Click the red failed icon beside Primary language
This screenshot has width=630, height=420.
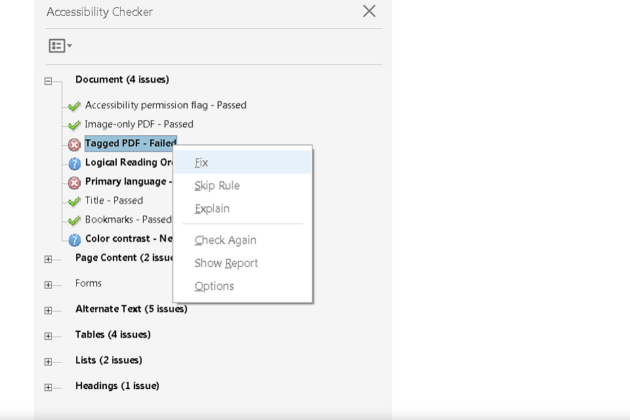[x=74, y=182]
